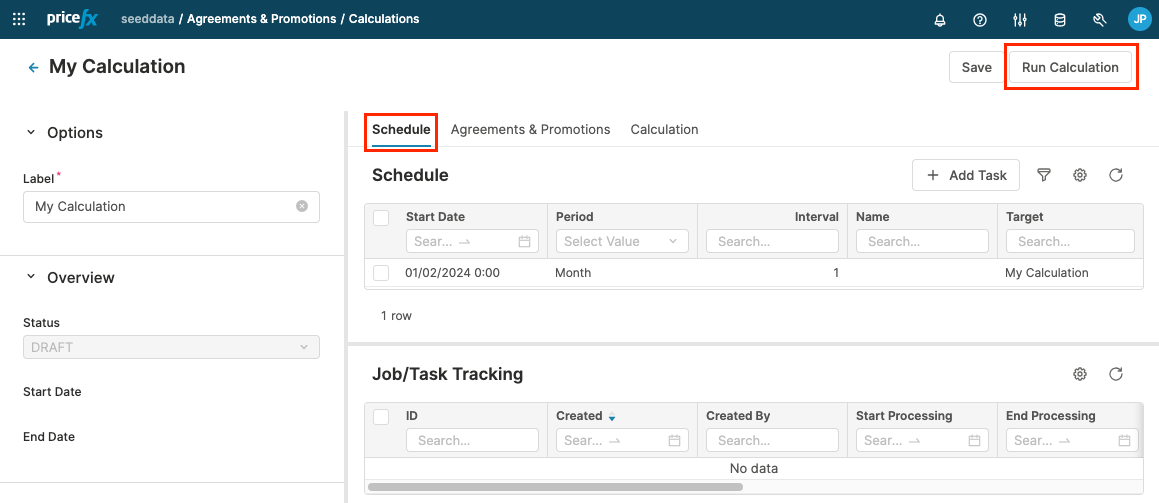1159x503 pixels.
Task: Collapse the Options section
Action: point(31,133)
